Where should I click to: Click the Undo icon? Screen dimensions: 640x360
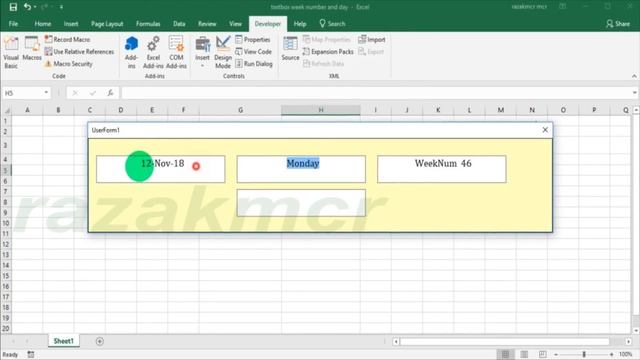pos(27,7)
